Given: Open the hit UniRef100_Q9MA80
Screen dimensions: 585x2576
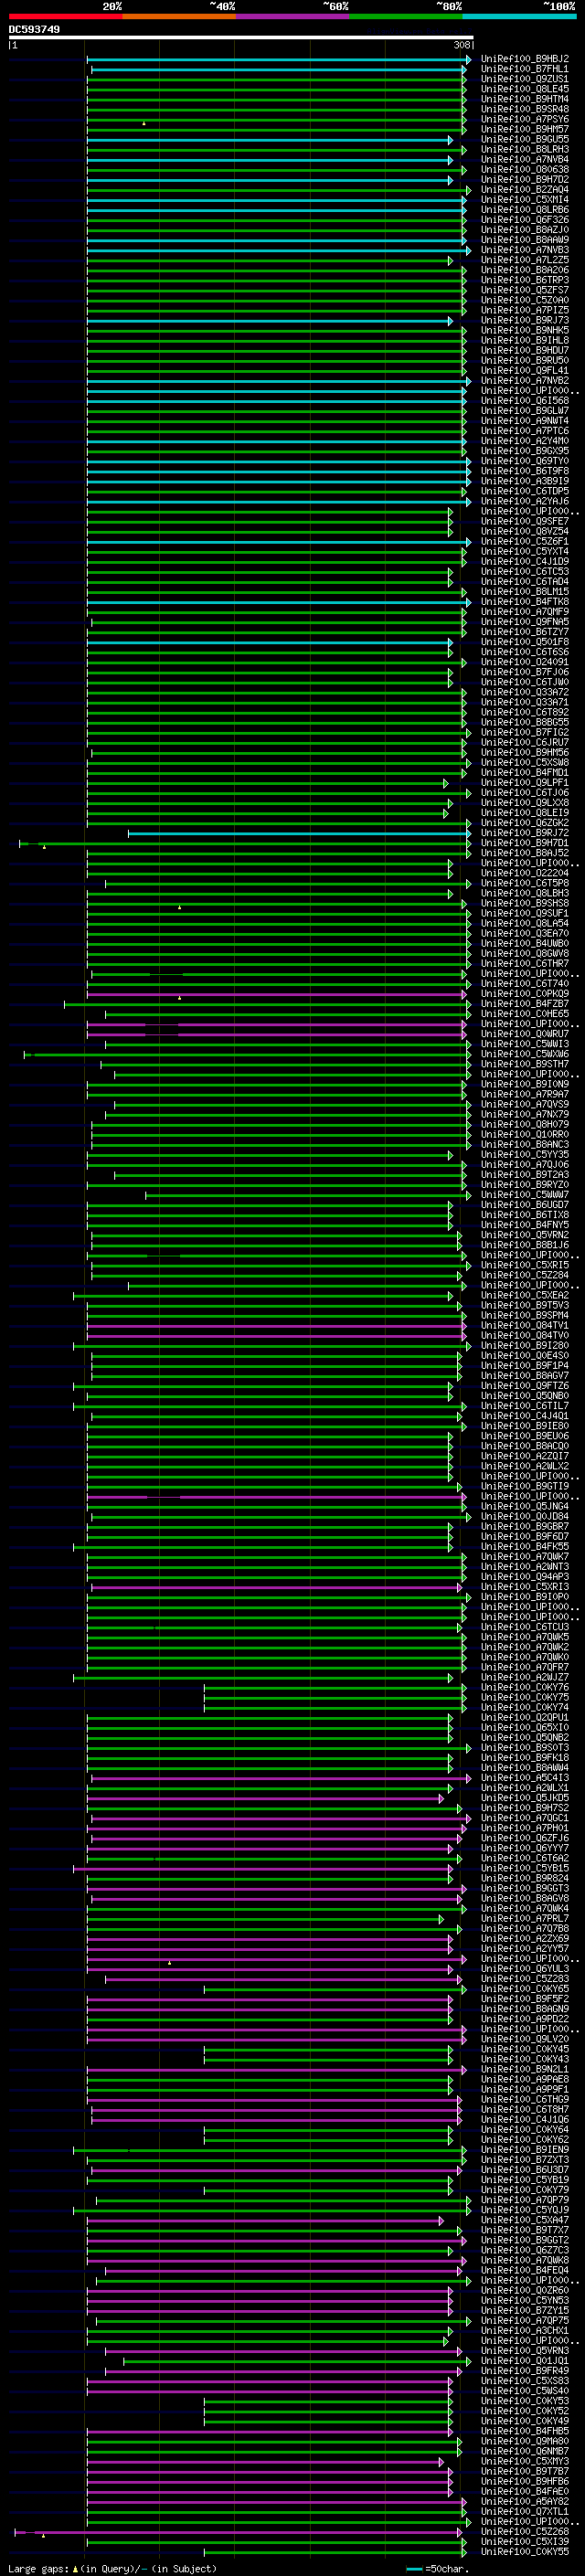Looking at the screenshot, I should click(525, 2442).
